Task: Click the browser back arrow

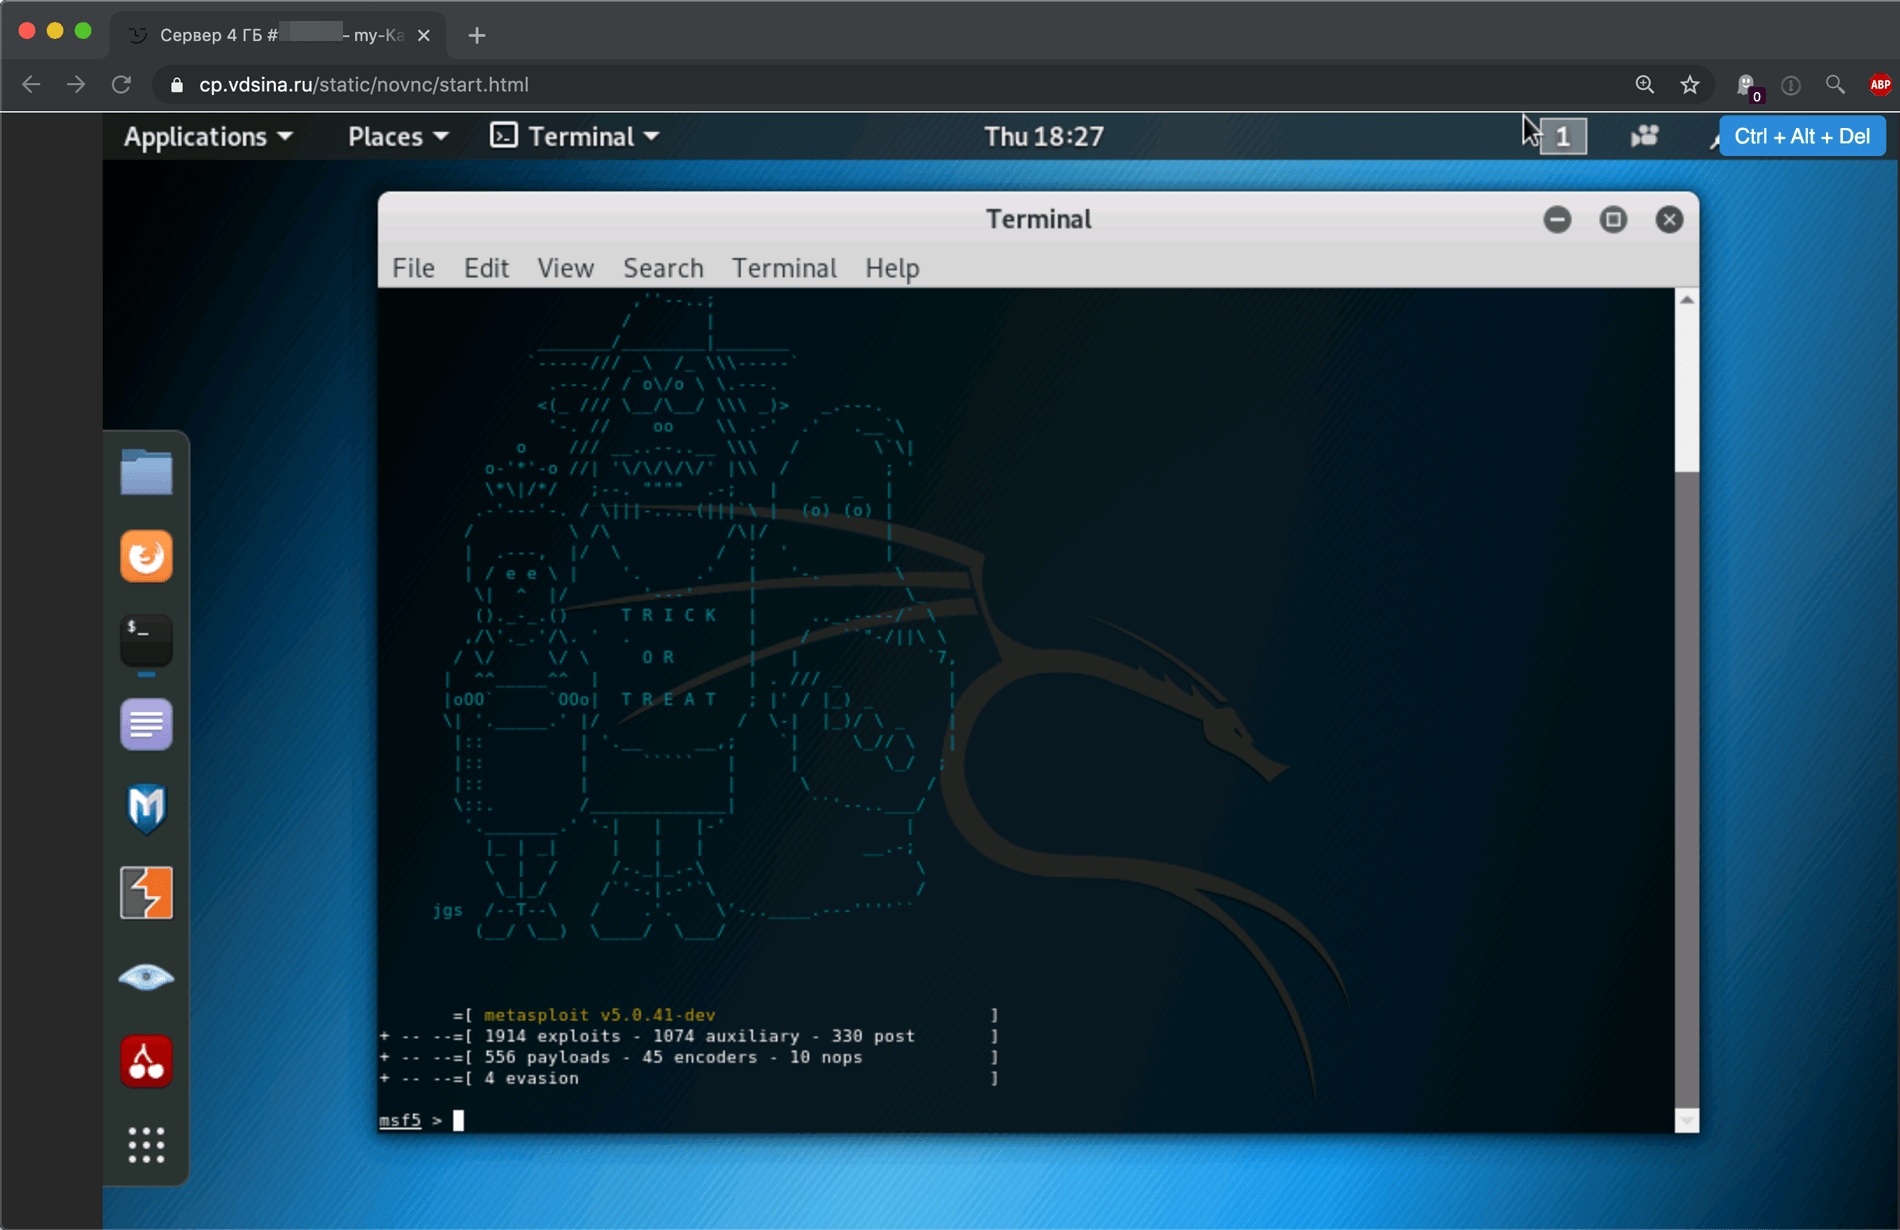Action: pos(31,85)
